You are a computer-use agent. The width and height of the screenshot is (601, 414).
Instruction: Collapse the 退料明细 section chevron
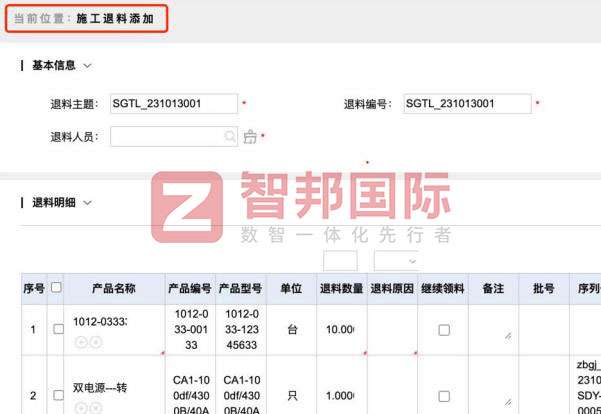click(87, 203)
